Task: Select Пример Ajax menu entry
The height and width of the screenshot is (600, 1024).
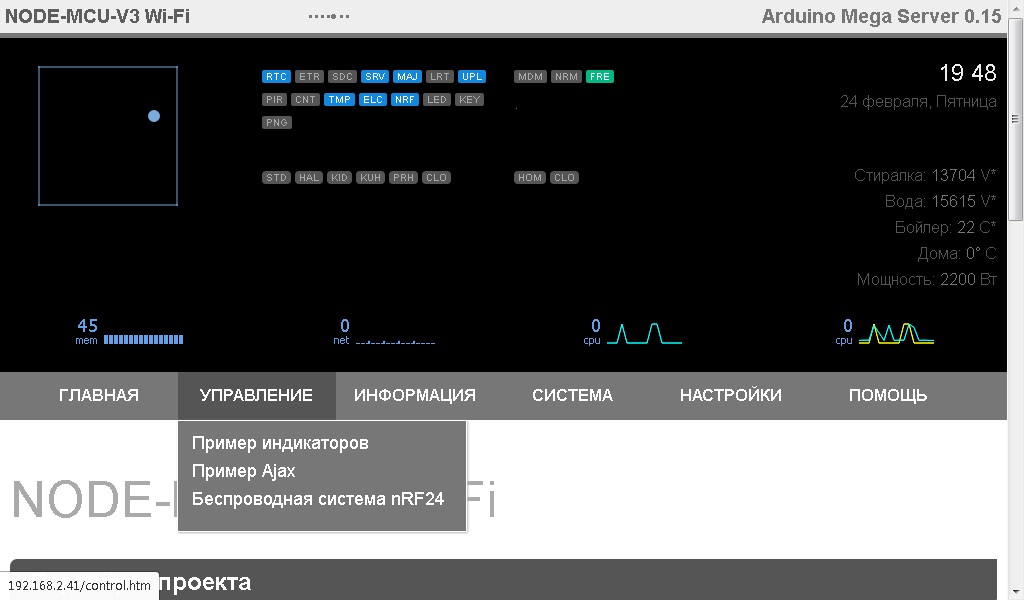Action: pyautogui.click(x=244, y=471)
